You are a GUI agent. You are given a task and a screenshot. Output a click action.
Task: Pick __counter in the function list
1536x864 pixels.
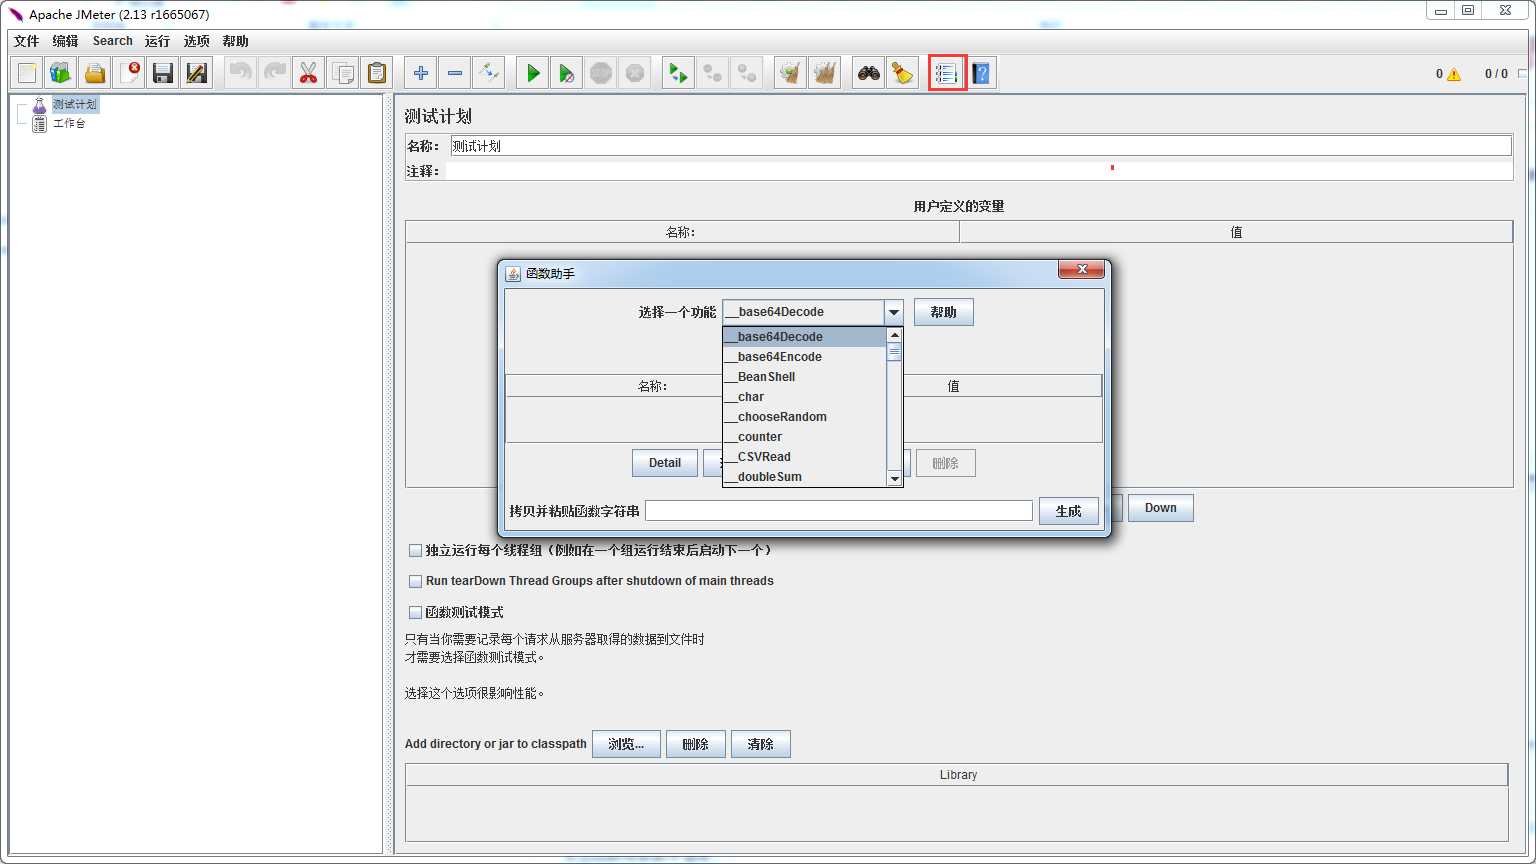click(x=805, y=437)
